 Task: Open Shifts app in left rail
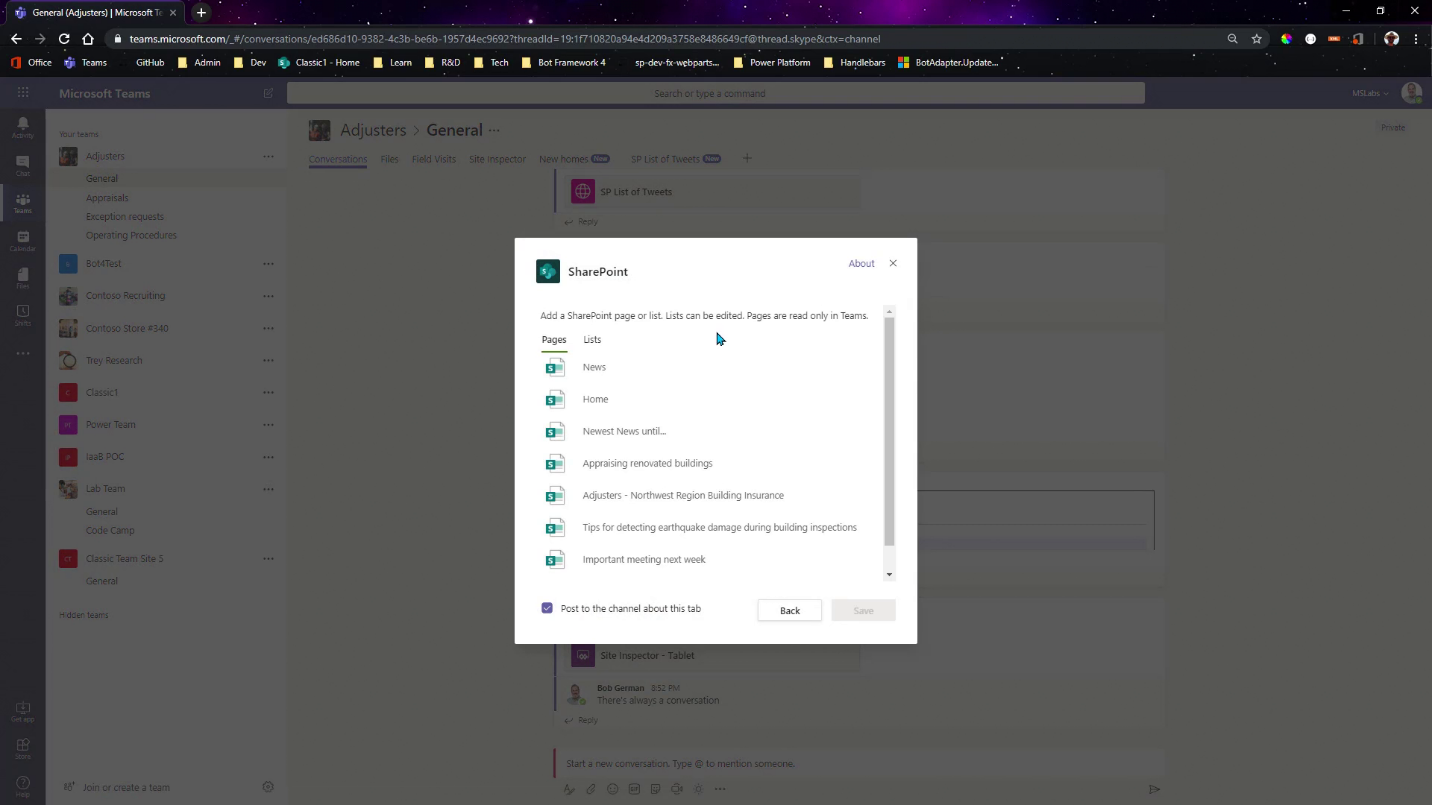pos(22,316)
